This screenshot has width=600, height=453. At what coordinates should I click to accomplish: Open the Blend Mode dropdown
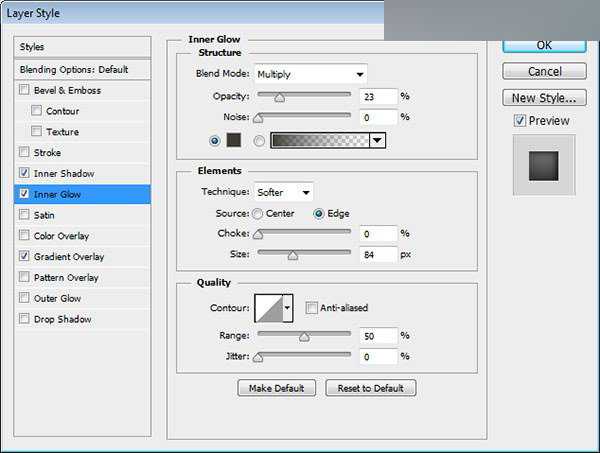click(x=310, y=74)
